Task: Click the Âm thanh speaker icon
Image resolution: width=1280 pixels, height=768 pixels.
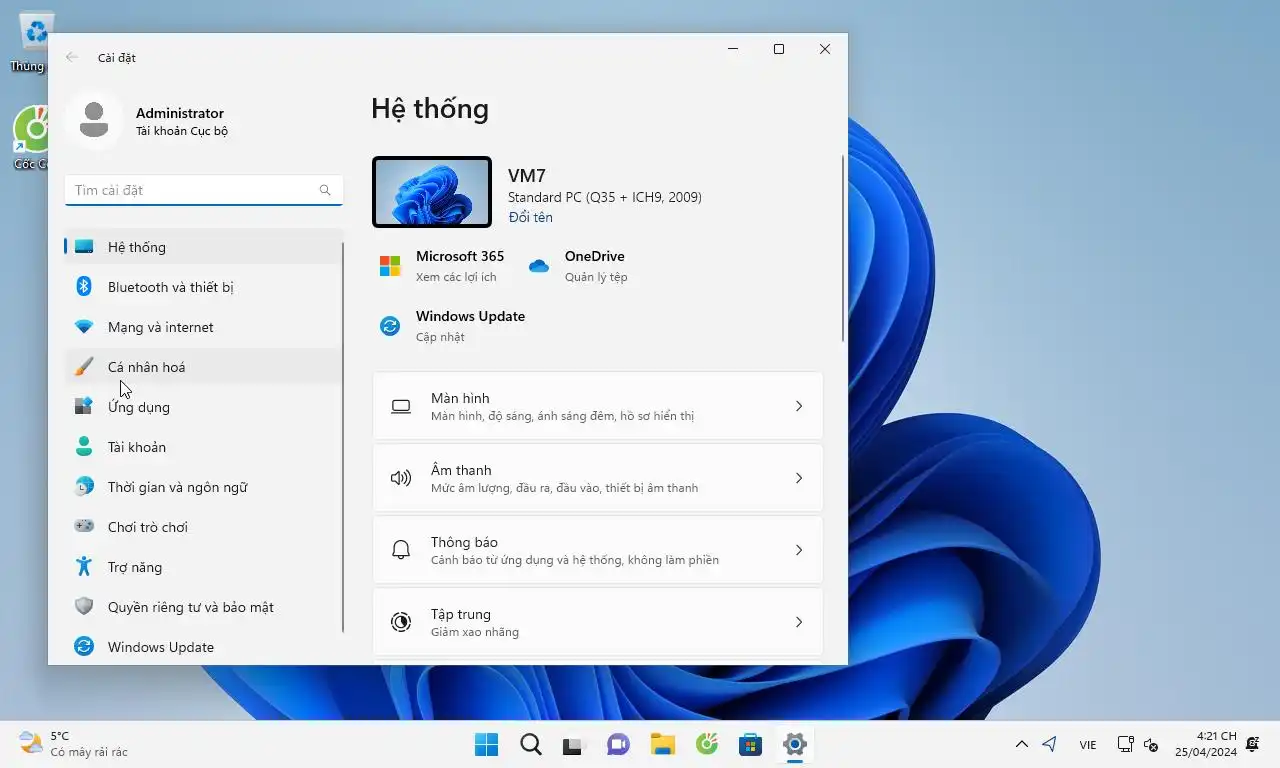Action: 401,478
